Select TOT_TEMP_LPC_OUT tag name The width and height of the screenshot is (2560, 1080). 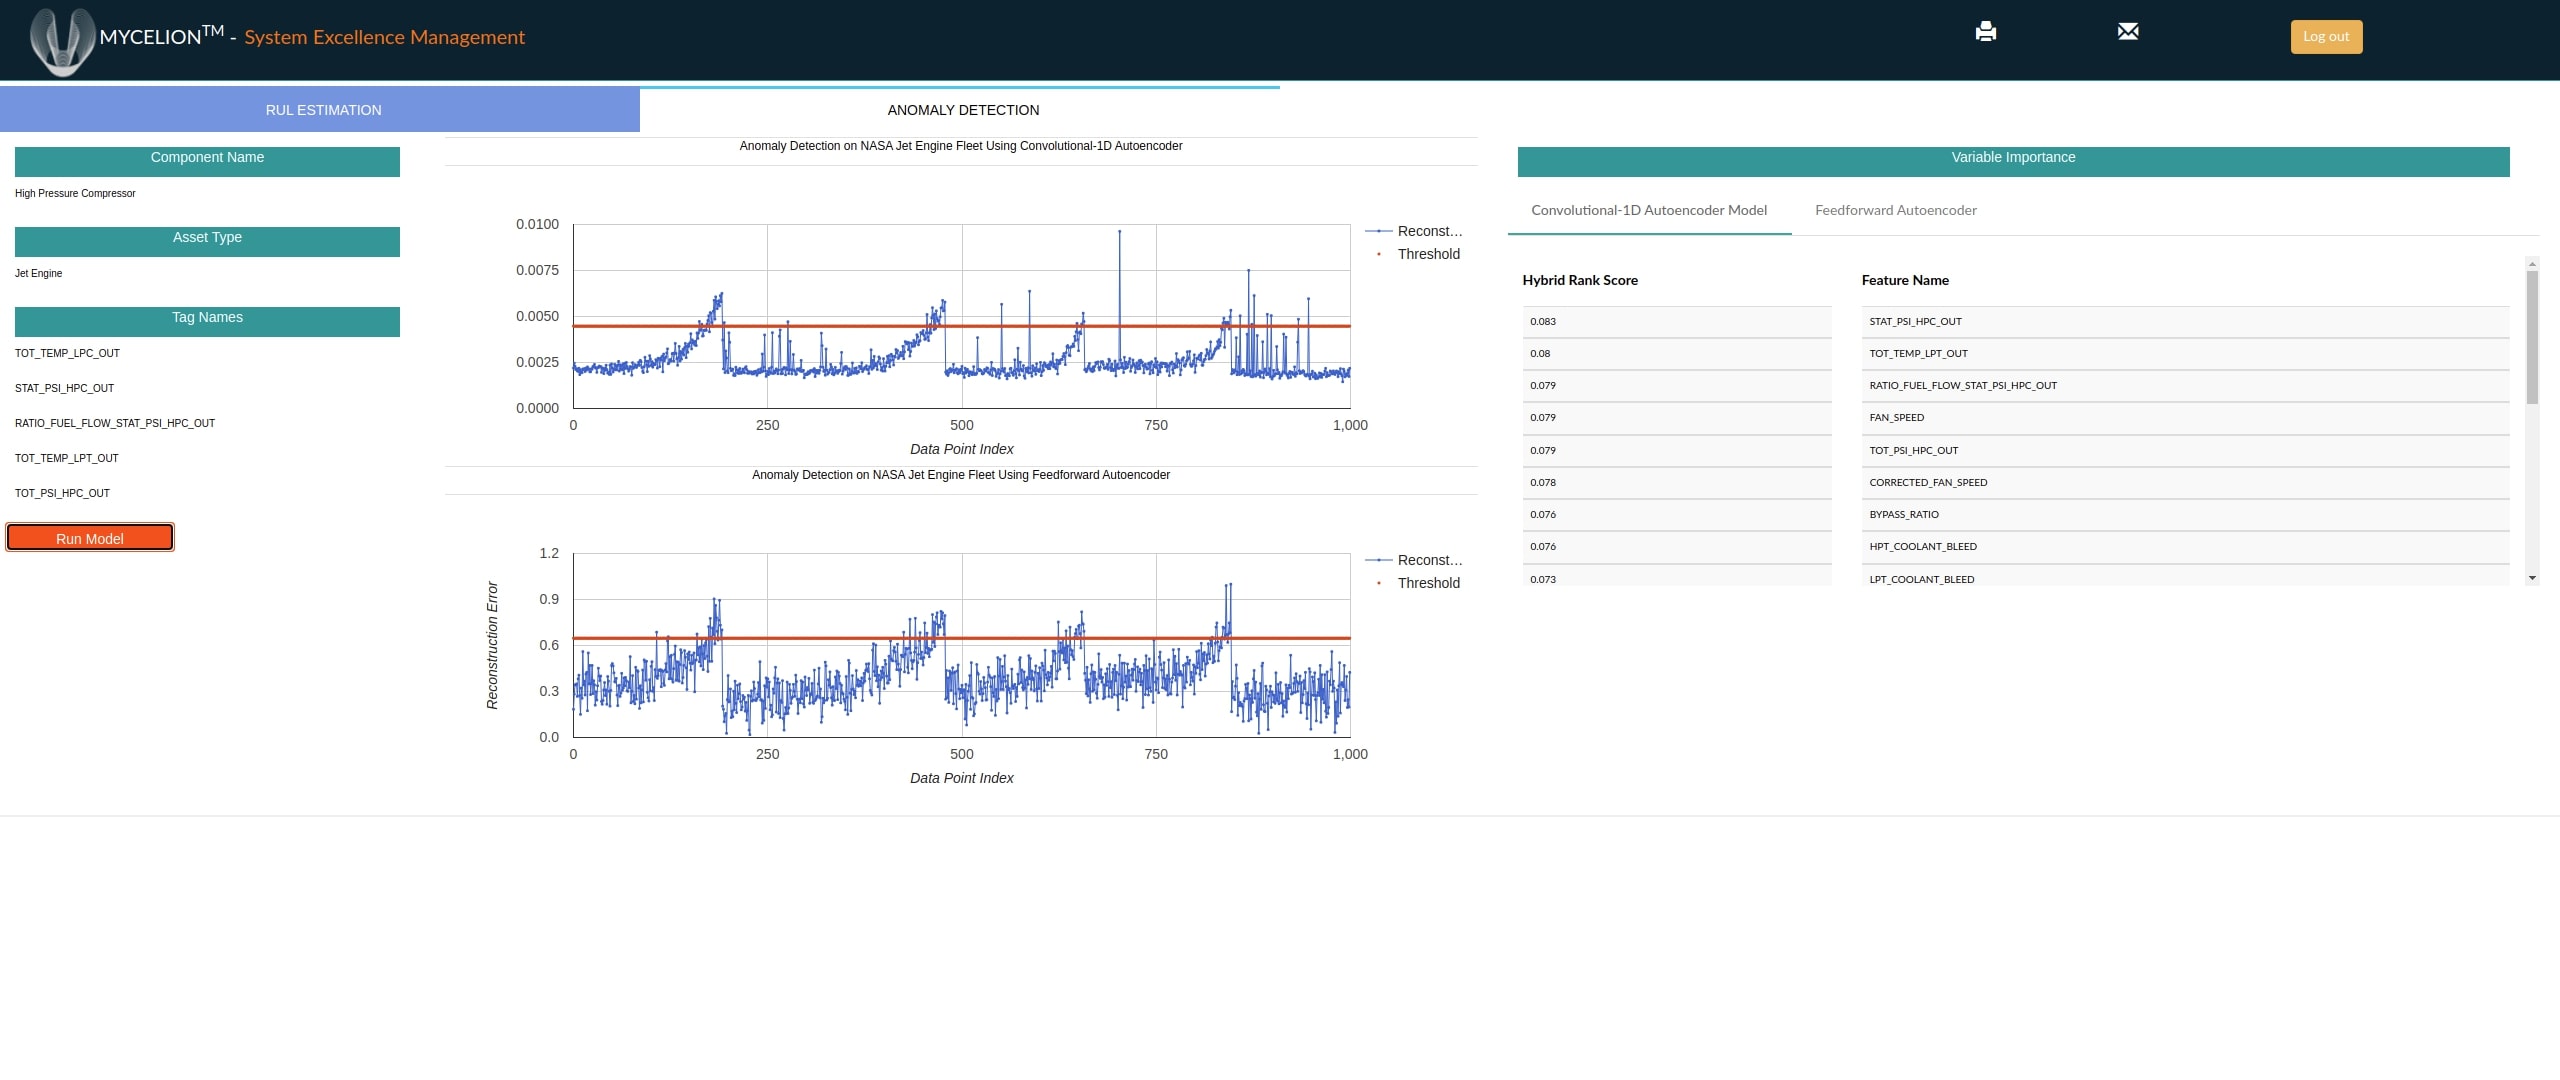(x=67, y=353)
